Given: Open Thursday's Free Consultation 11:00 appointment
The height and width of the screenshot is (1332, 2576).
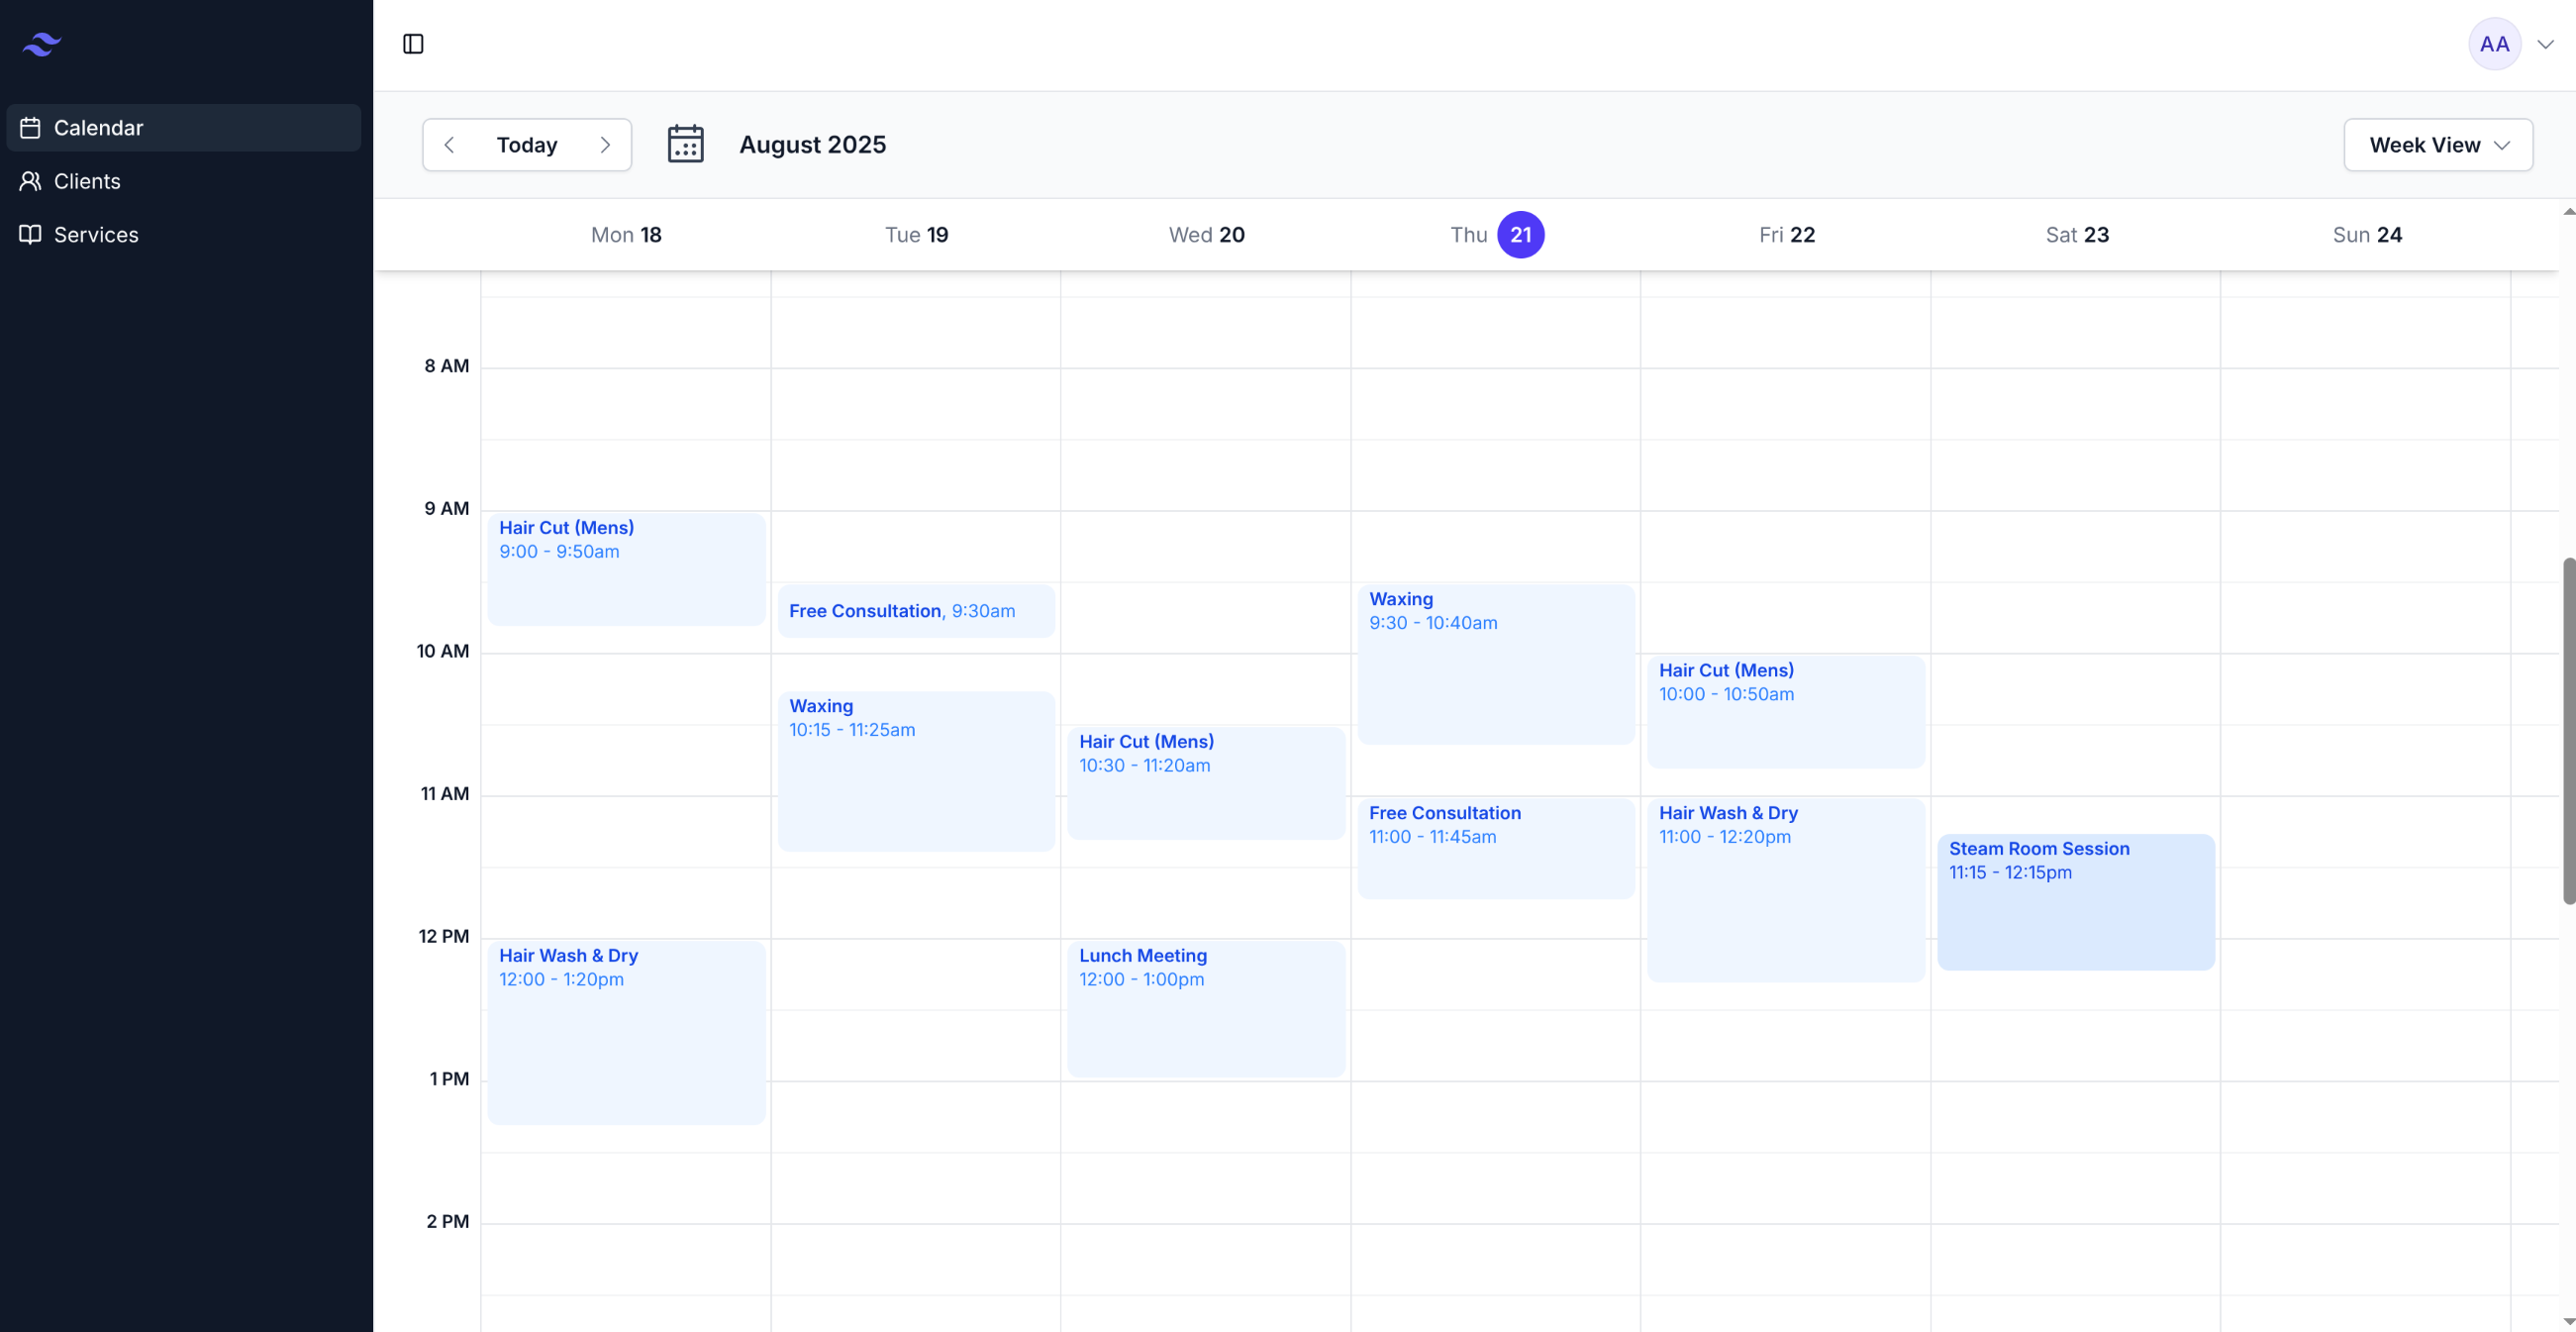Looking at the screenshot, I should coord(1496,848).
